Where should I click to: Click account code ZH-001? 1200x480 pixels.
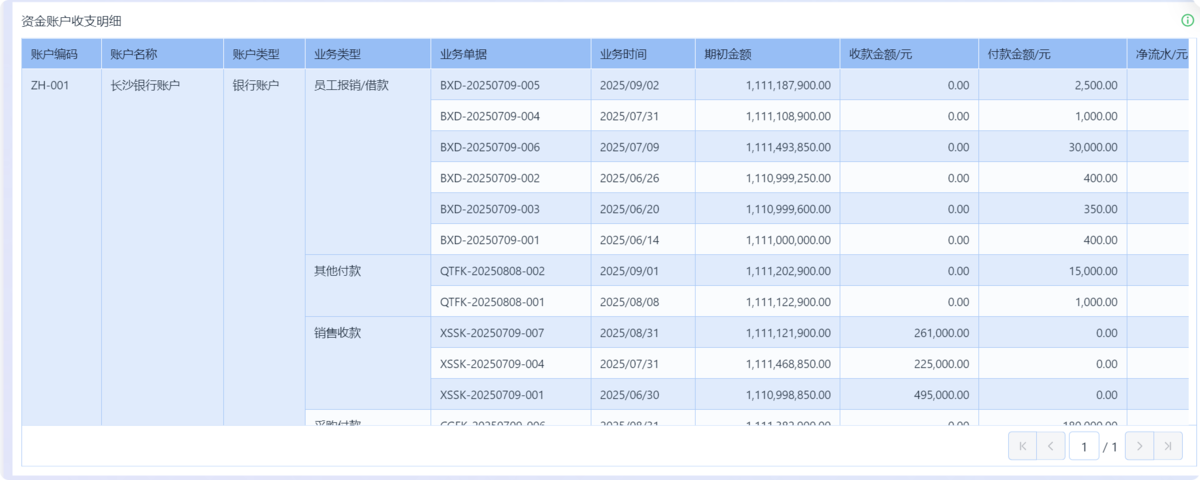pyautogui.click(x=50, y=85)
